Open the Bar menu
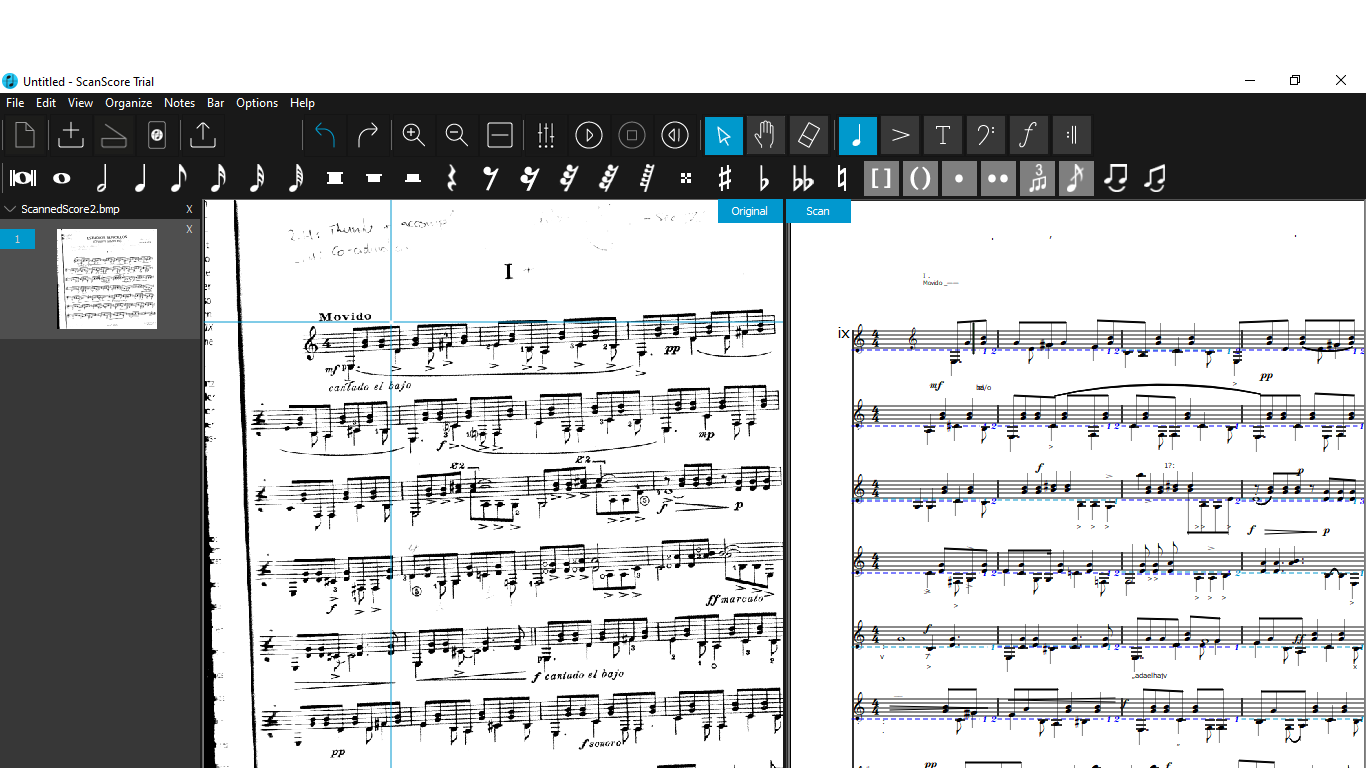The height and width of the screenshot is (768, 1366). (x=216, y=103)
